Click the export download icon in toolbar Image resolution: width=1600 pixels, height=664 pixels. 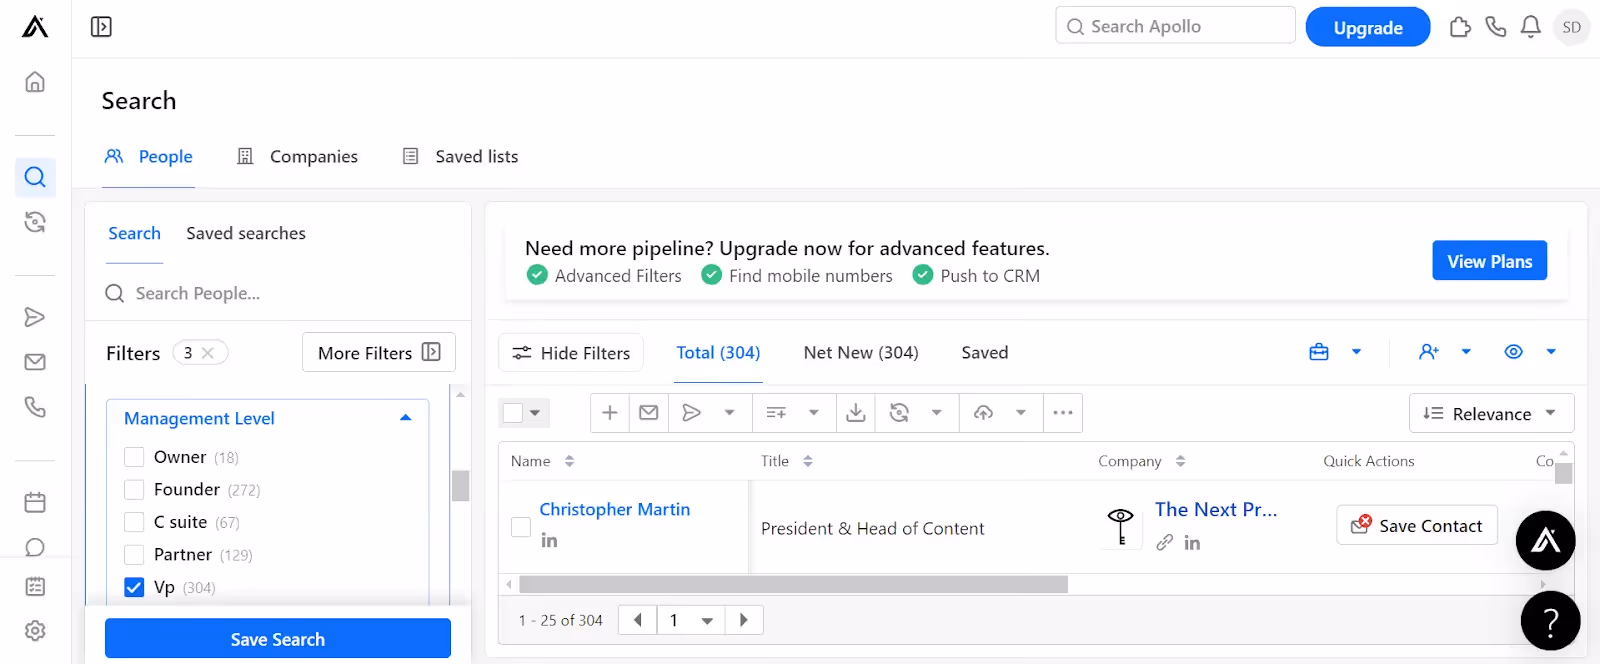855,413
